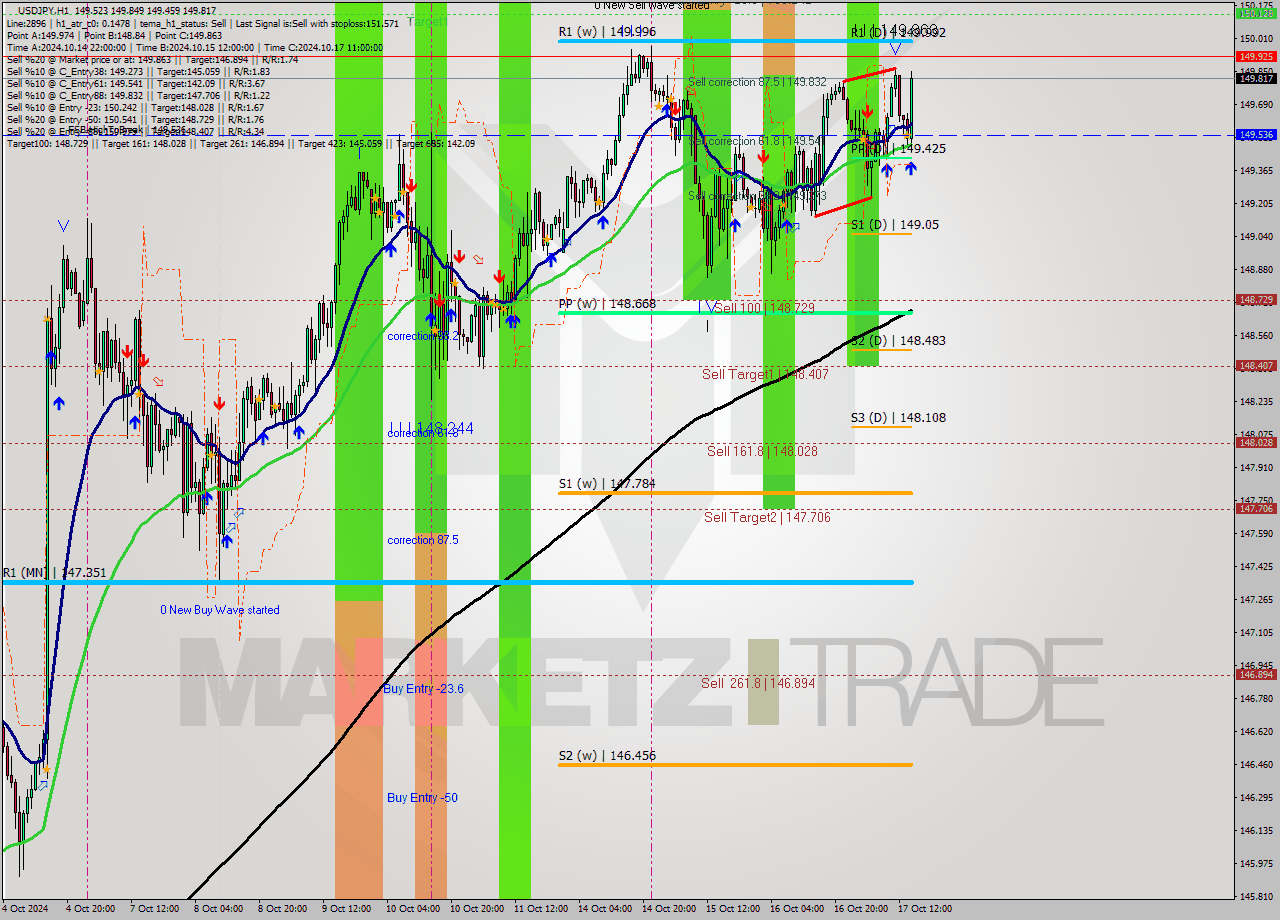Viewport: 1280px width, 920px height.
Task: Click the '0 New Buy Wave started' annotation
Action: pyautogui.click(x=220, y=610)
